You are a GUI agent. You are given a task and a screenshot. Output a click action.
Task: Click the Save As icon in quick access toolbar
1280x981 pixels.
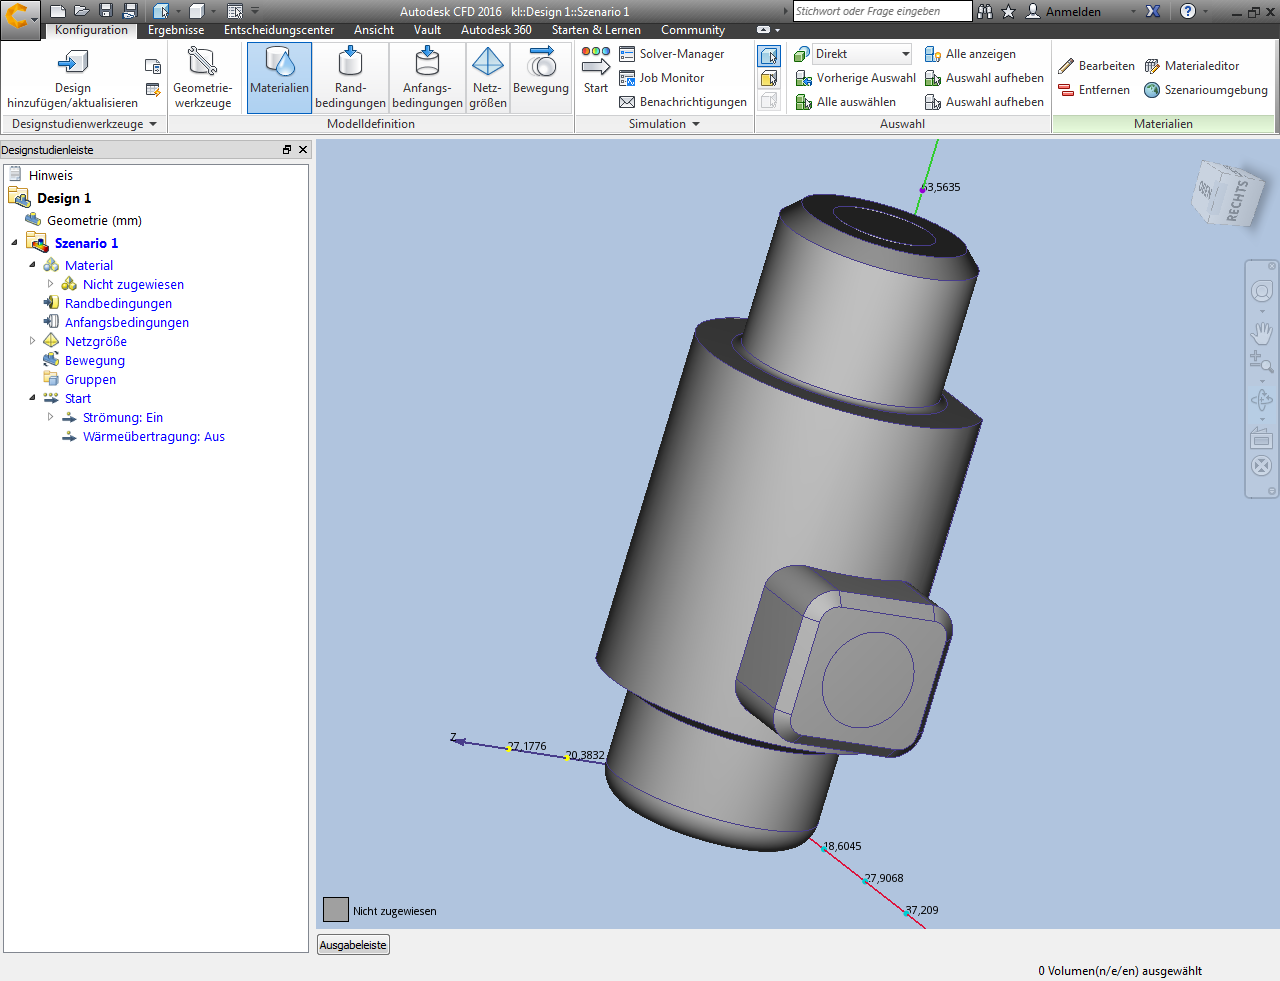(x=130, y=11)
